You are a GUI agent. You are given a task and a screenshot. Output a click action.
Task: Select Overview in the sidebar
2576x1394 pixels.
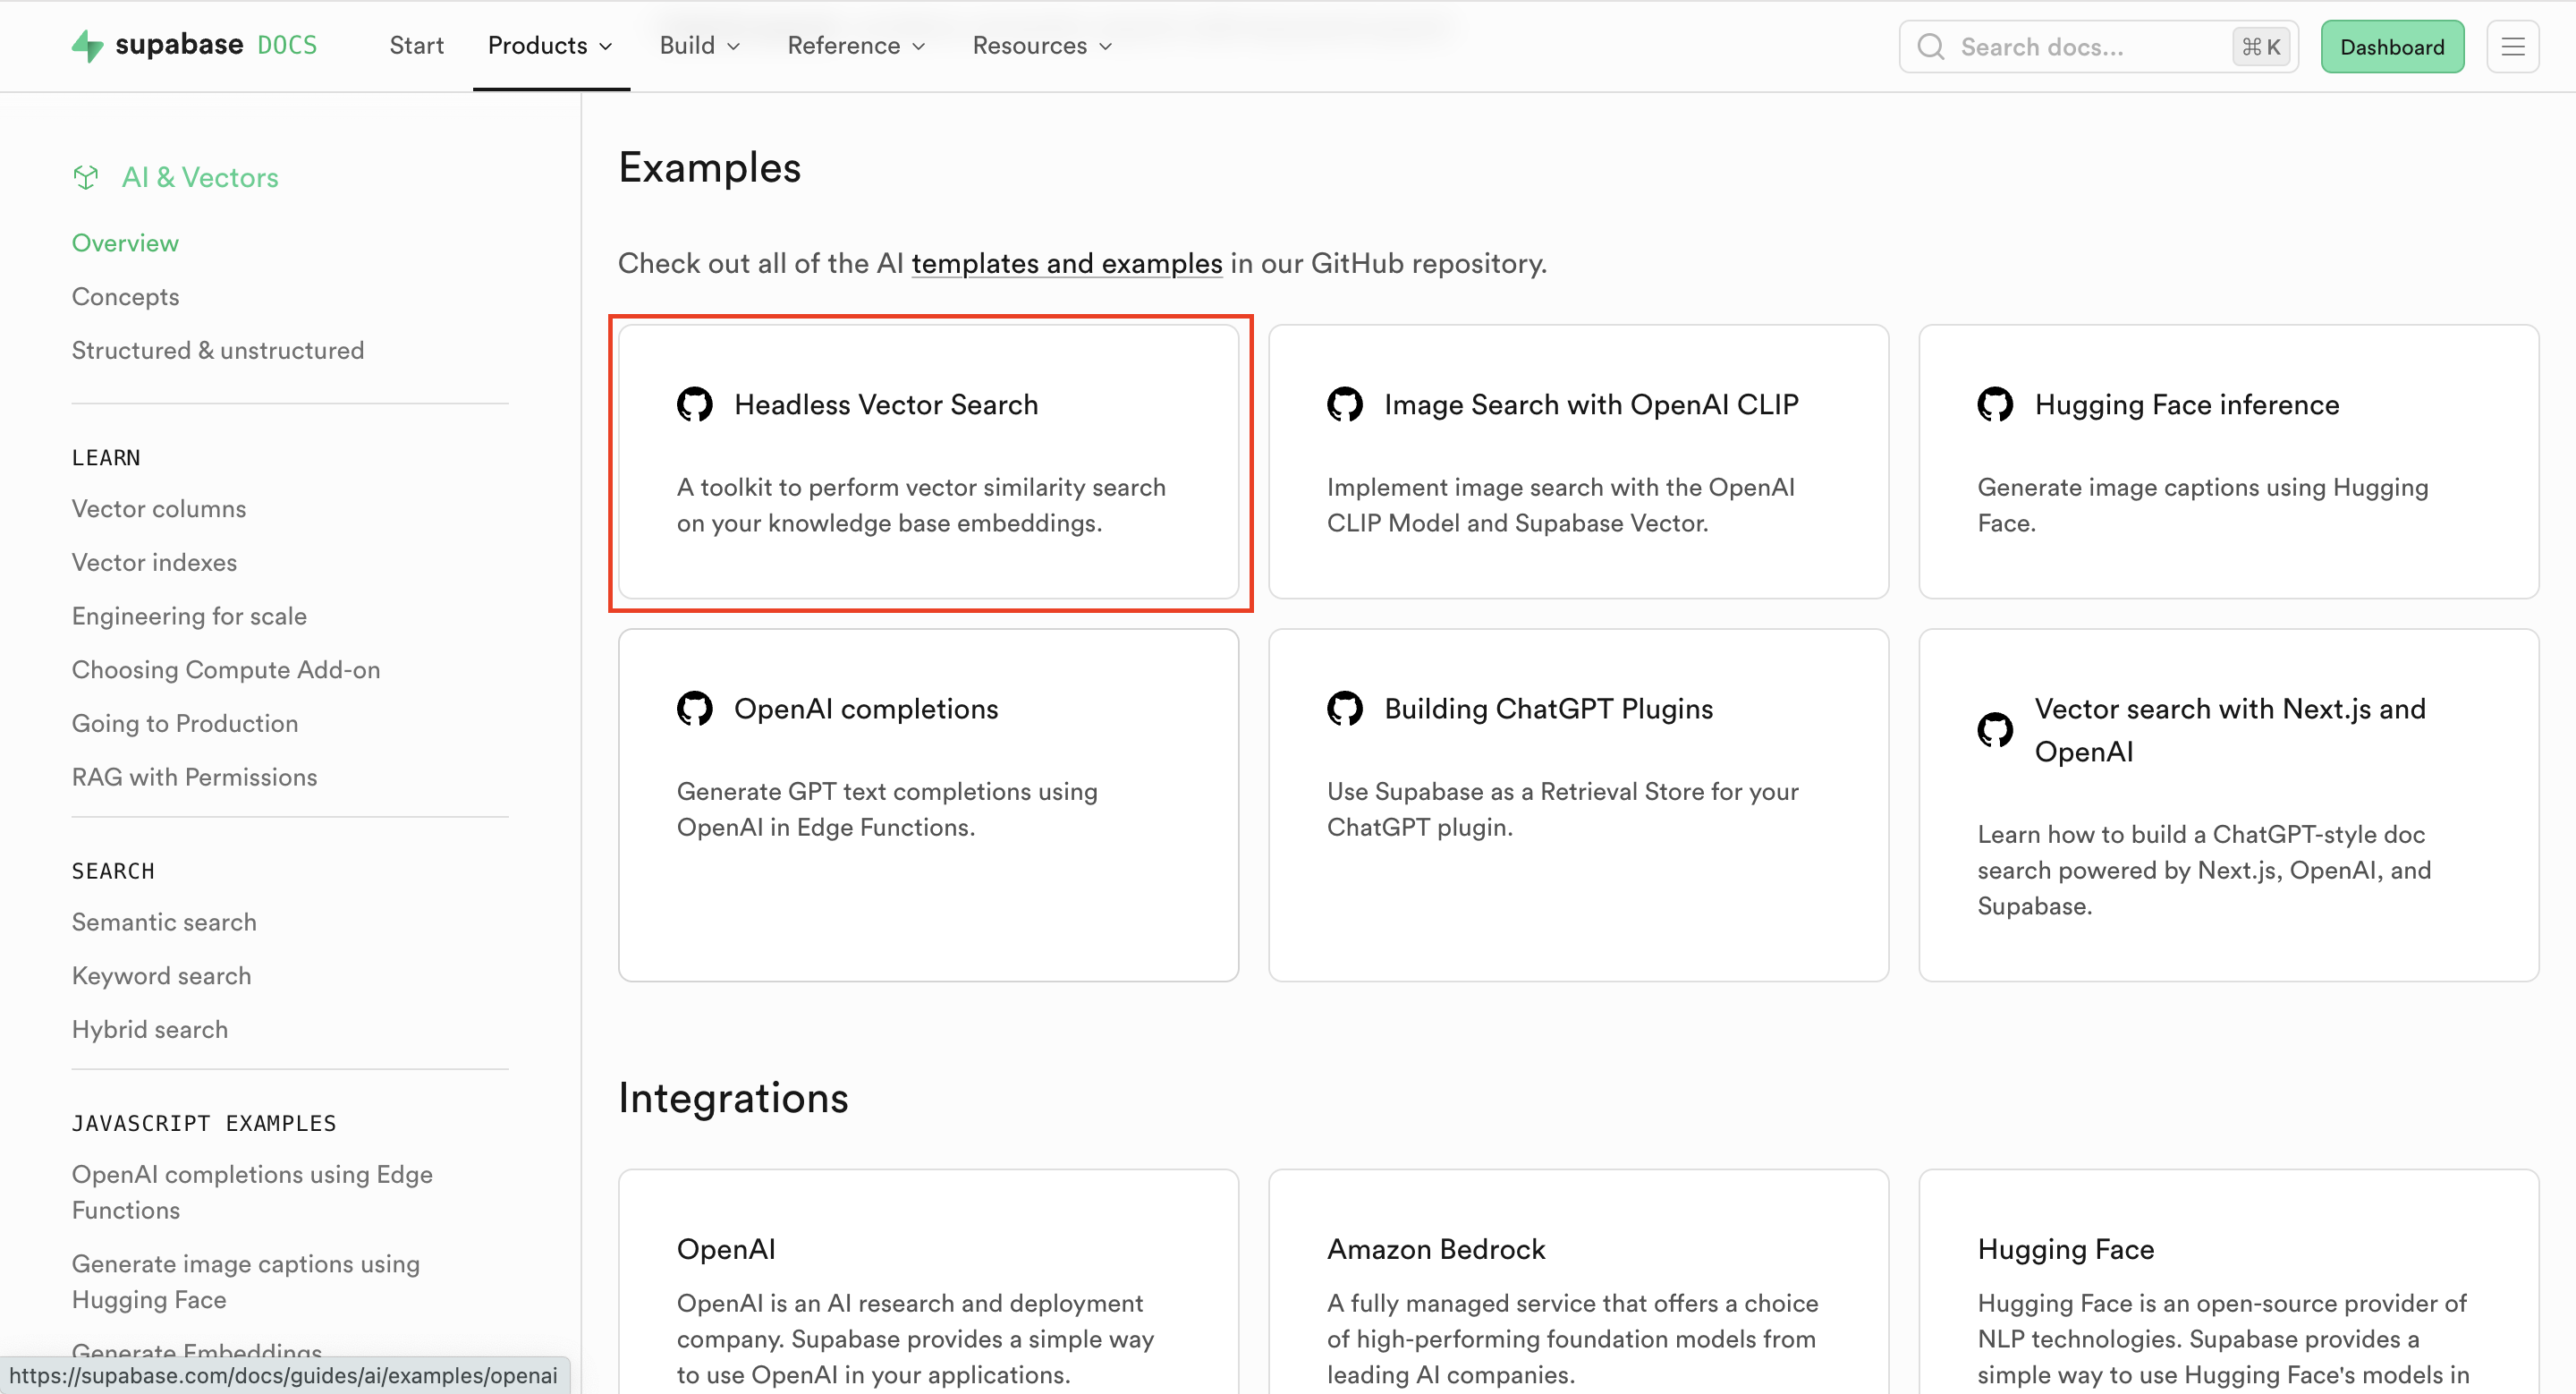click(125, 243)
